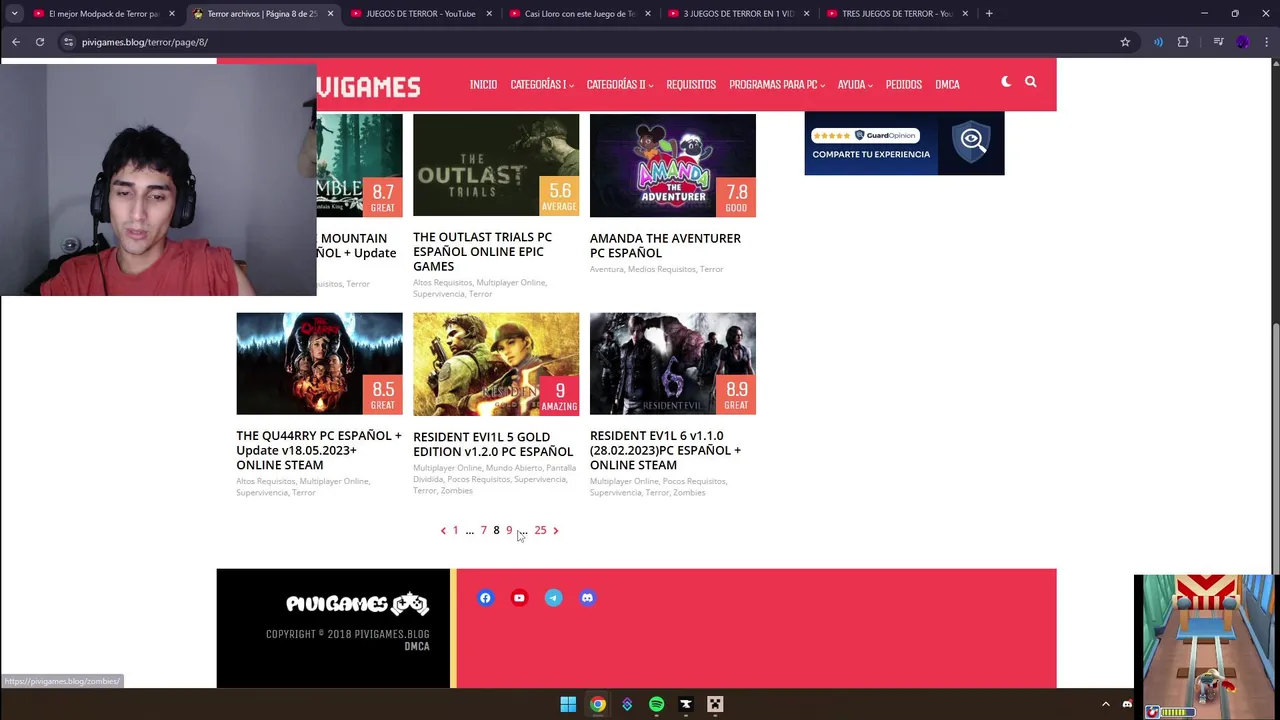Go to pagination page 1
This screenshot has height=720, width=1280.
[455, 531]
